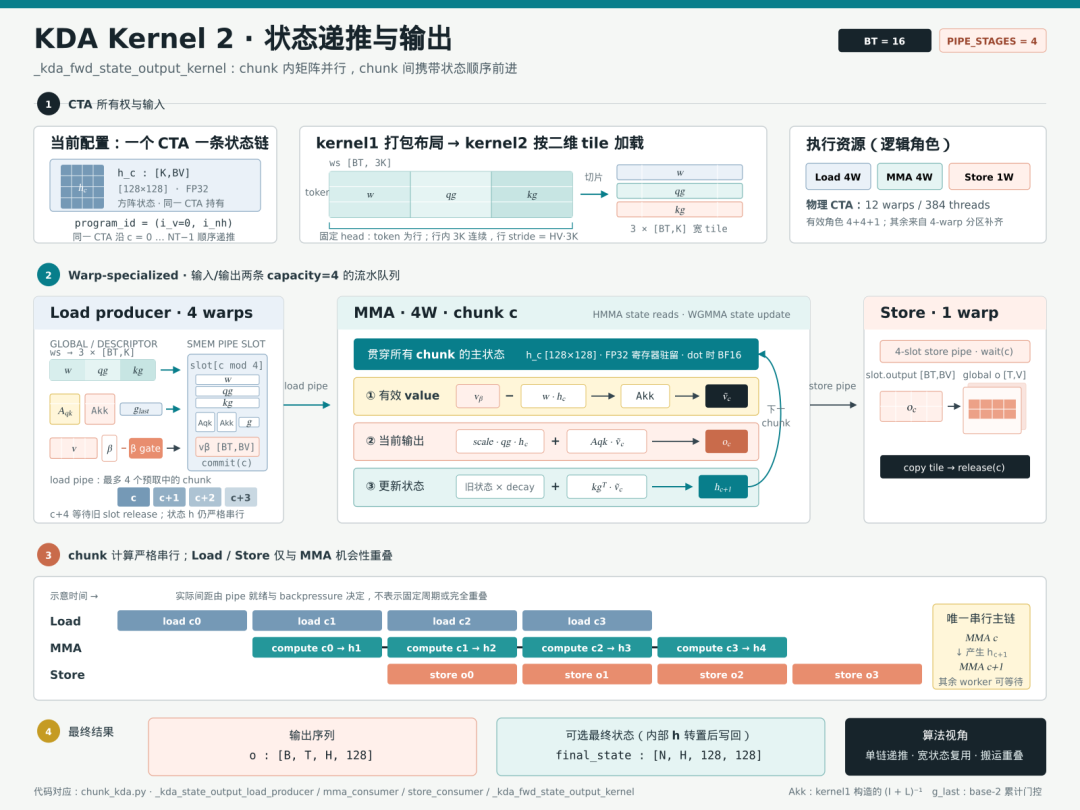The height and width of the screenshot is (810, 1080).
Task: Click the c+2 prefetch chunk chip
Action: pos(205,497)
